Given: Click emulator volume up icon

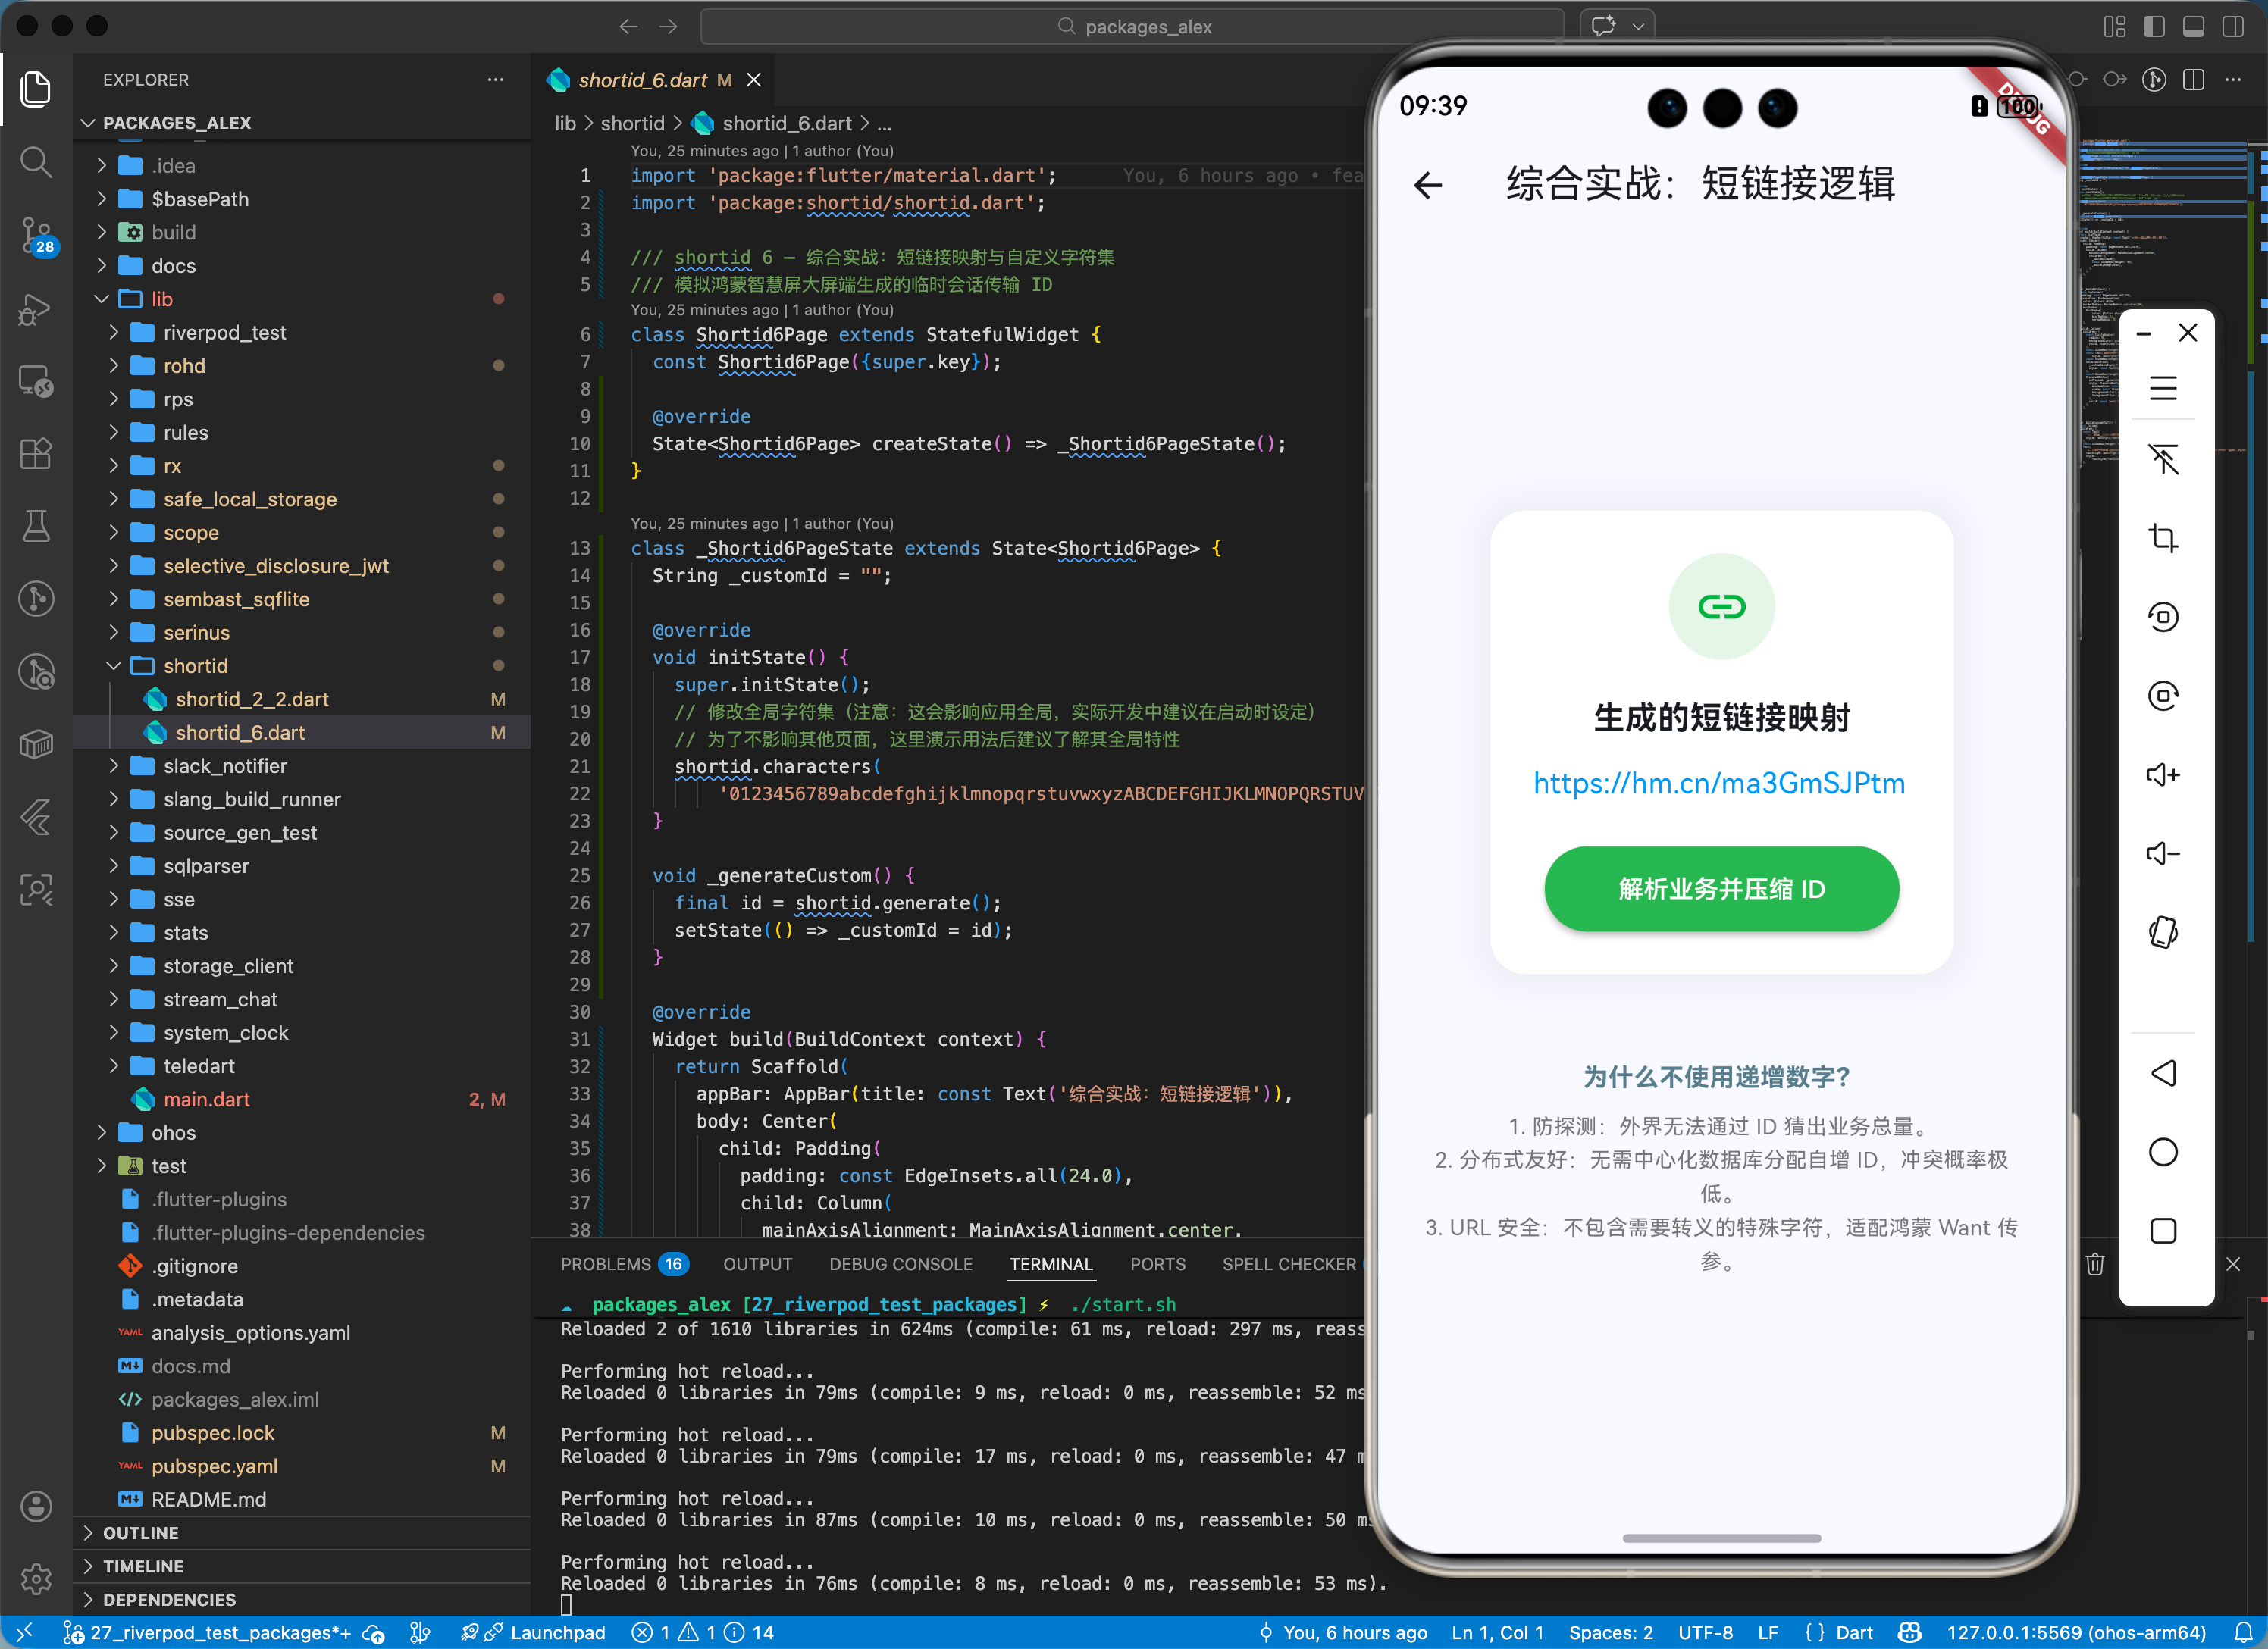Looking at the screenshot, I should click(x=2162, y=775).
